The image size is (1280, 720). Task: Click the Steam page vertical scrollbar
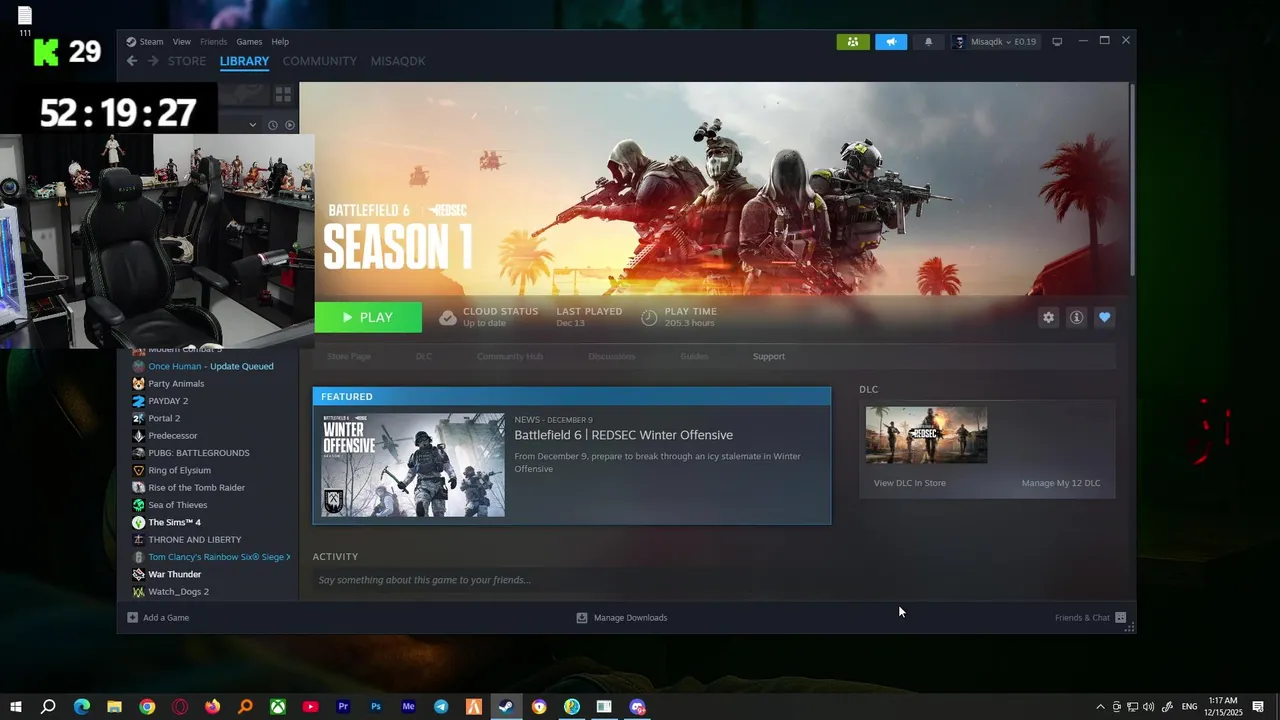click(x=1132, y=180)
